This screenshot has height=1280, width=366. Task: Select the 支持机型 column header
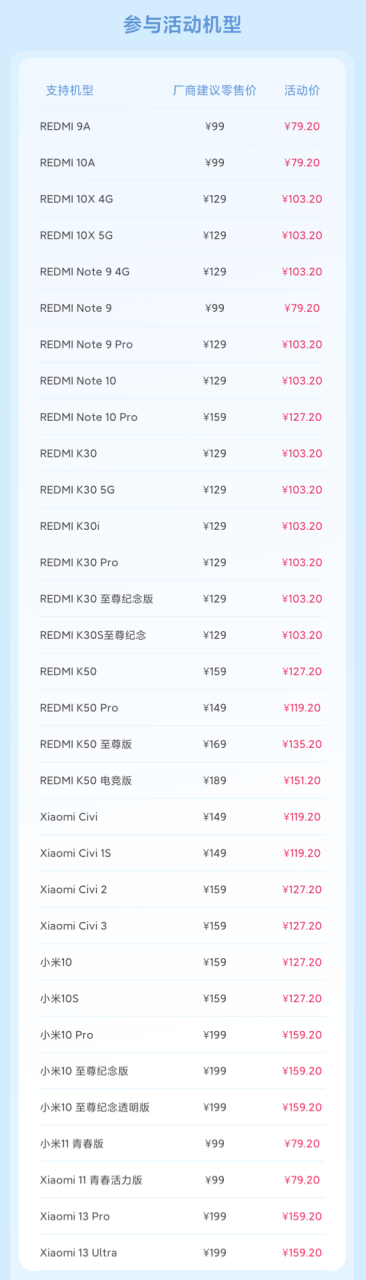click(69, 90)
